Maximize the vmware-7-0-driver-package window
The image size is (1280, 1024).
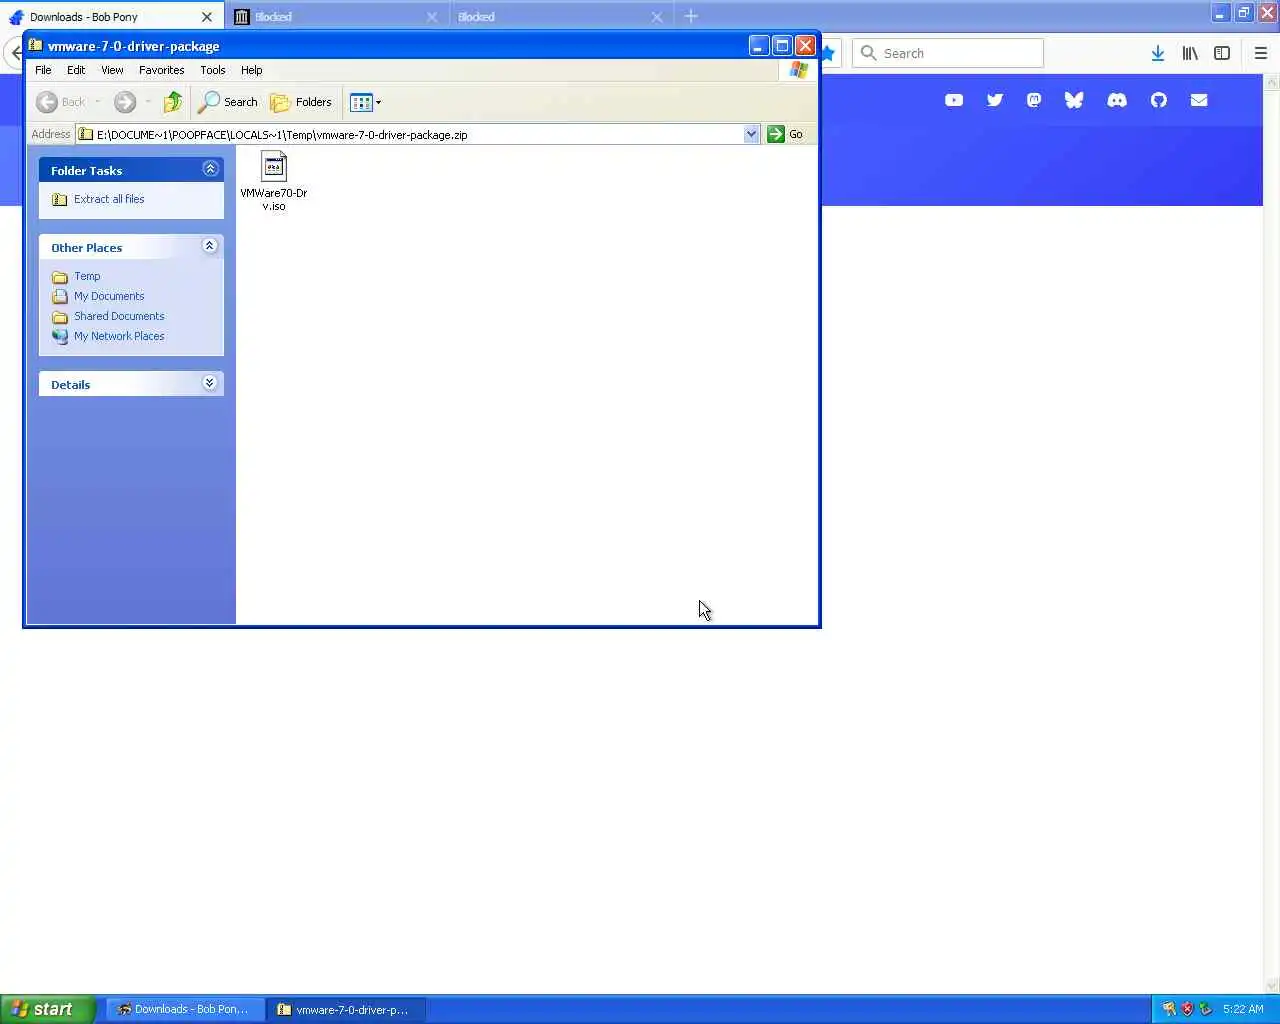782,45
